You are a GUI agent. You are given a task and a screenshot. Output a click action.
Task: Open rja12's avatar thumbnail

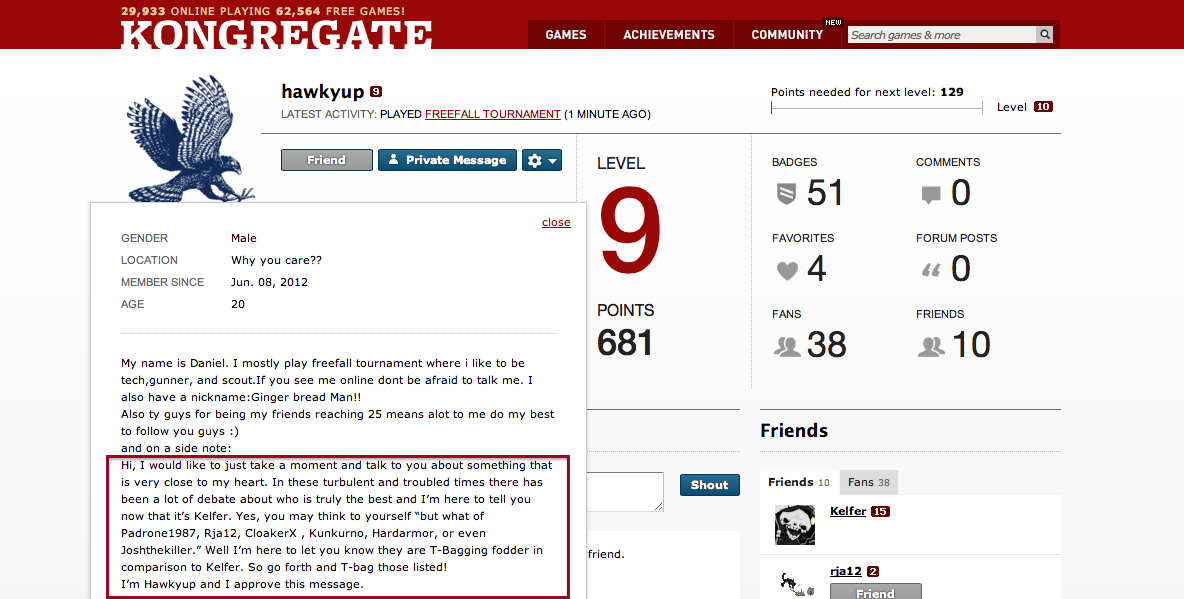click(794, 582)
